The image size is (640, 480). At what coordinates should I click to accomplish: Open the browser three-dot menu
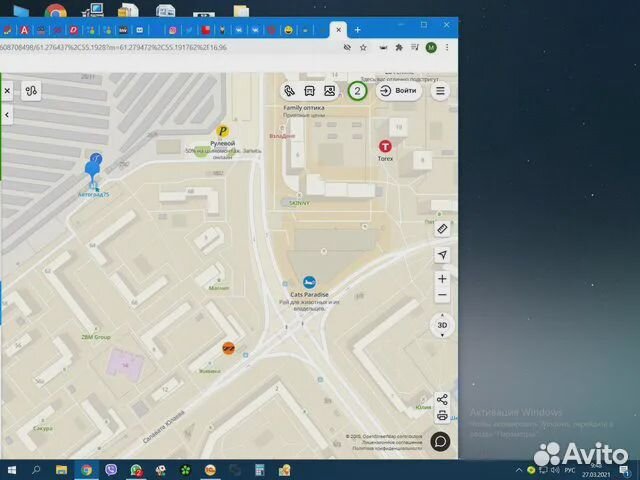(447, 47)
